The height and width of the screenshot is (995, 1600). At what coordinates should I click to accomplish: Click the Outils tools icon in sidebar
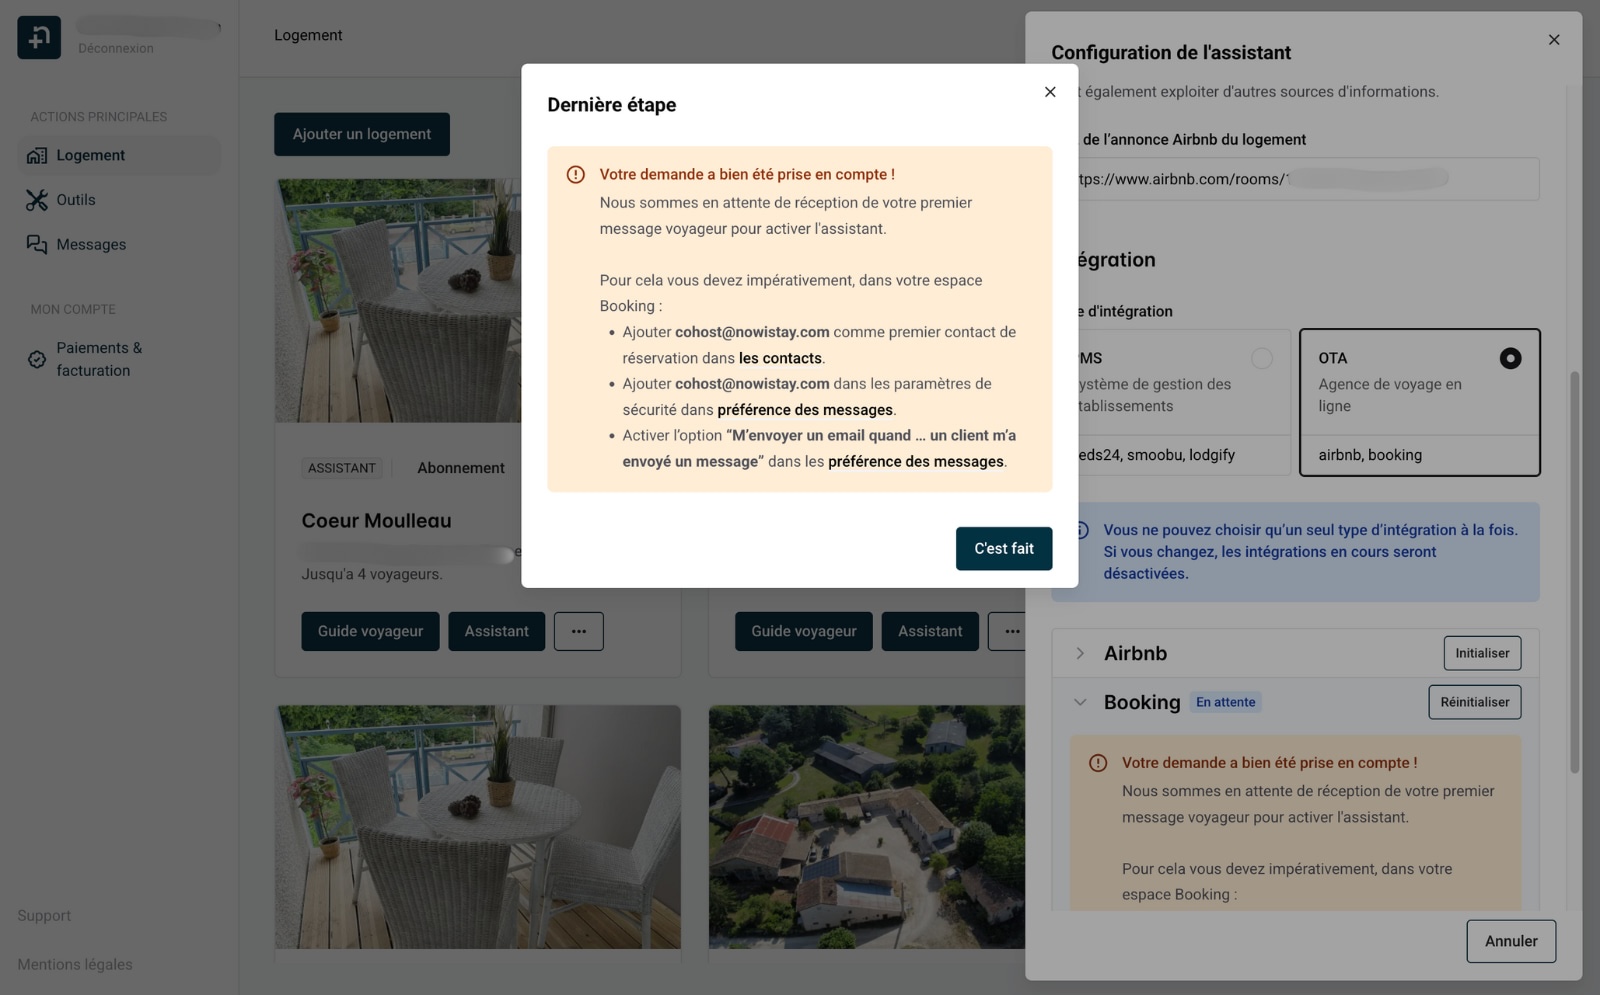tap(37, 200)
